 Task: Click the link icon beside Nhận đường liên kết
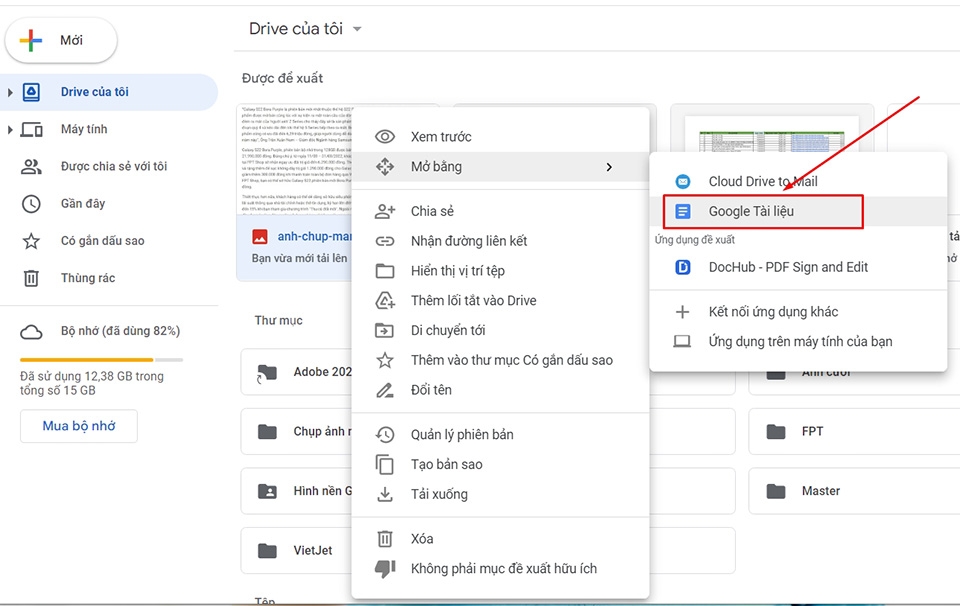(x=384, y=241)
